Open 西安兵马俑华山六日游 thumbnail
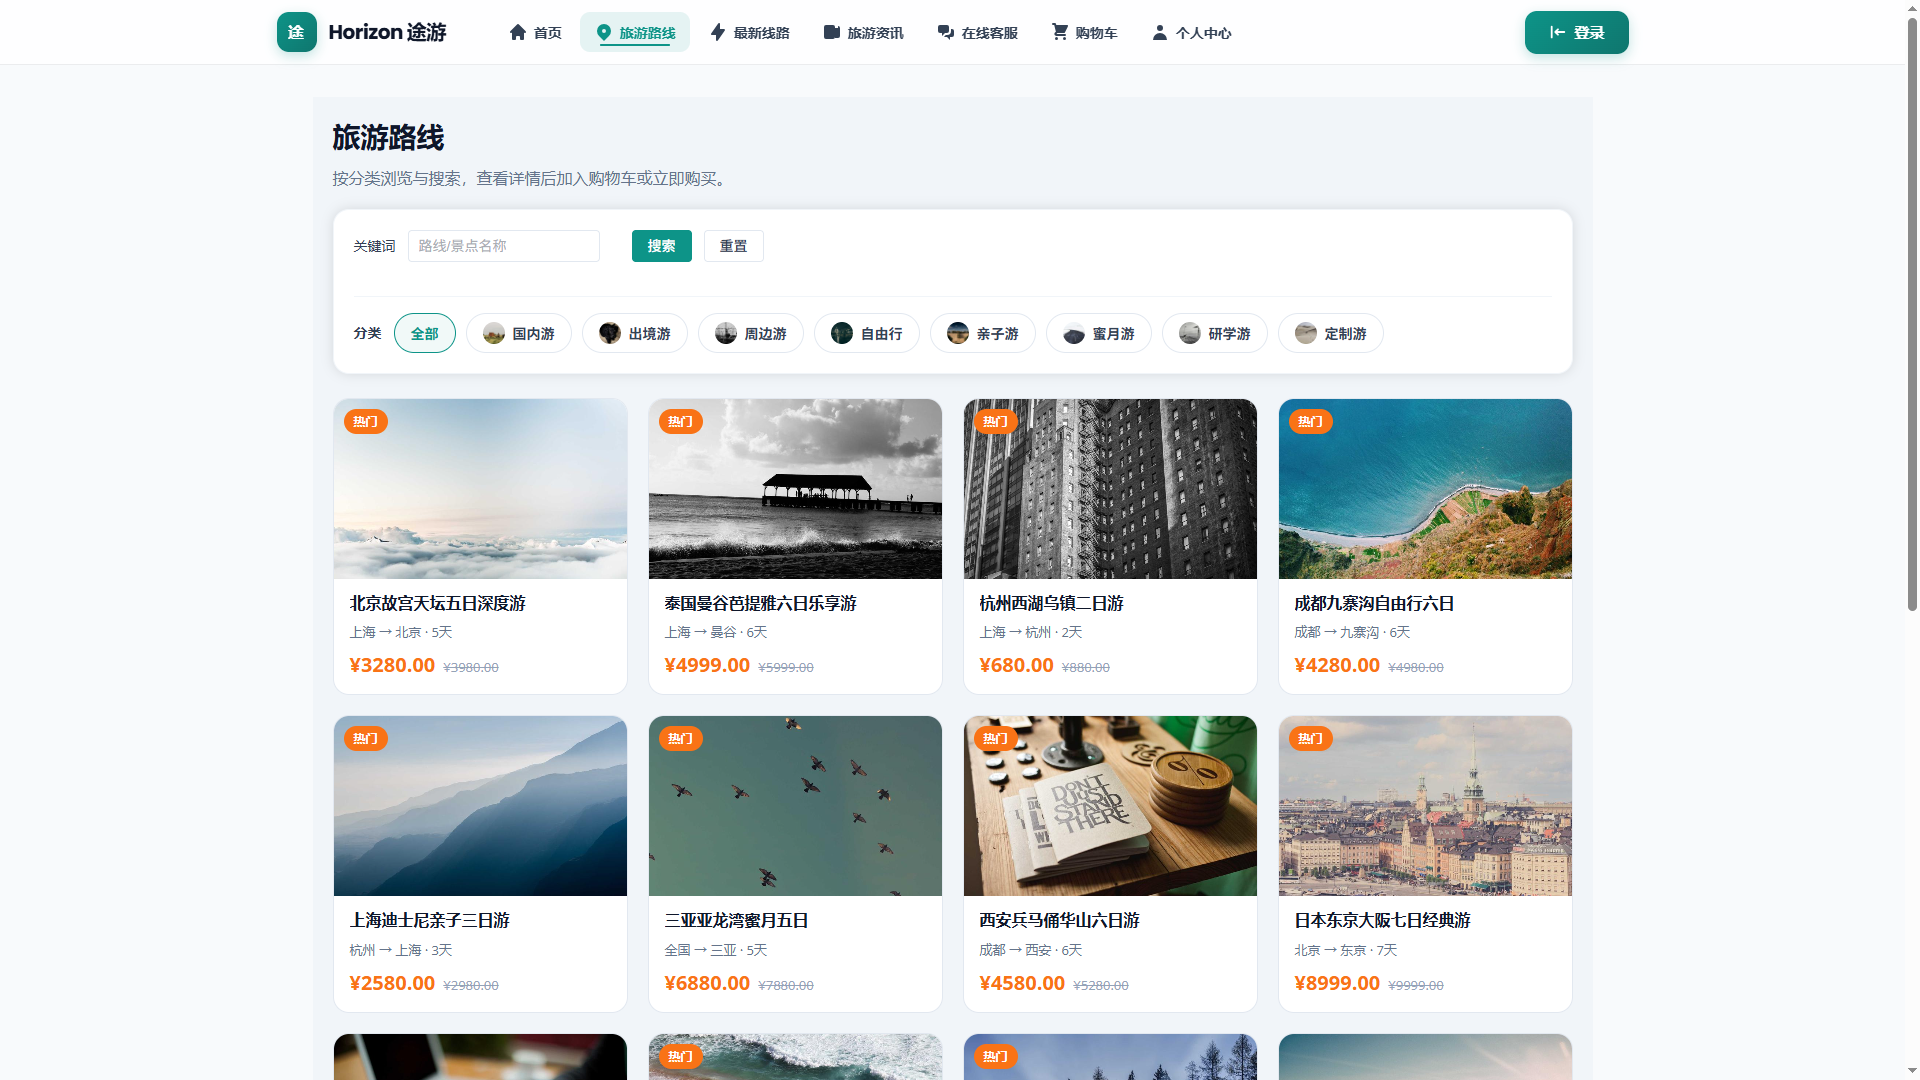This screenshot has height=1080, width=1920. [x=1110, y=806]
